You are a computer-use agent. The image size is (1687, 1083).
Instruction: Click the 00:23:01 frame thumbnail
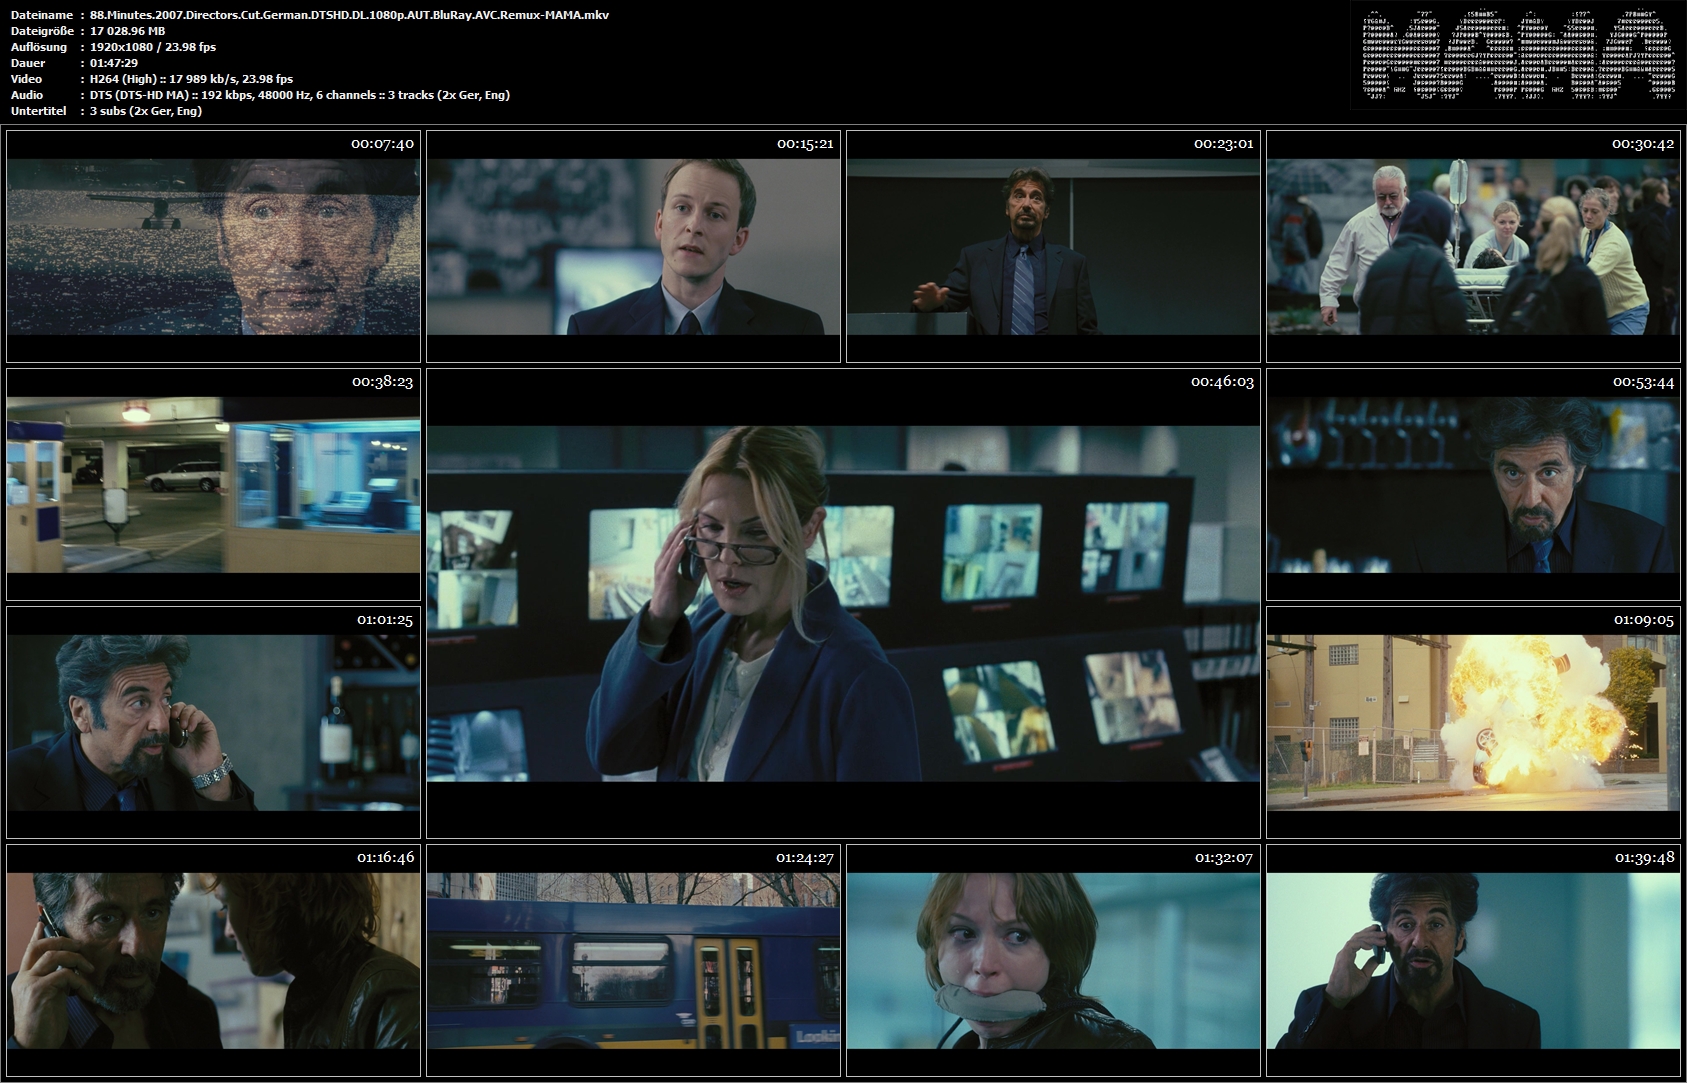pyautogui.click(x=1053, y=246)
